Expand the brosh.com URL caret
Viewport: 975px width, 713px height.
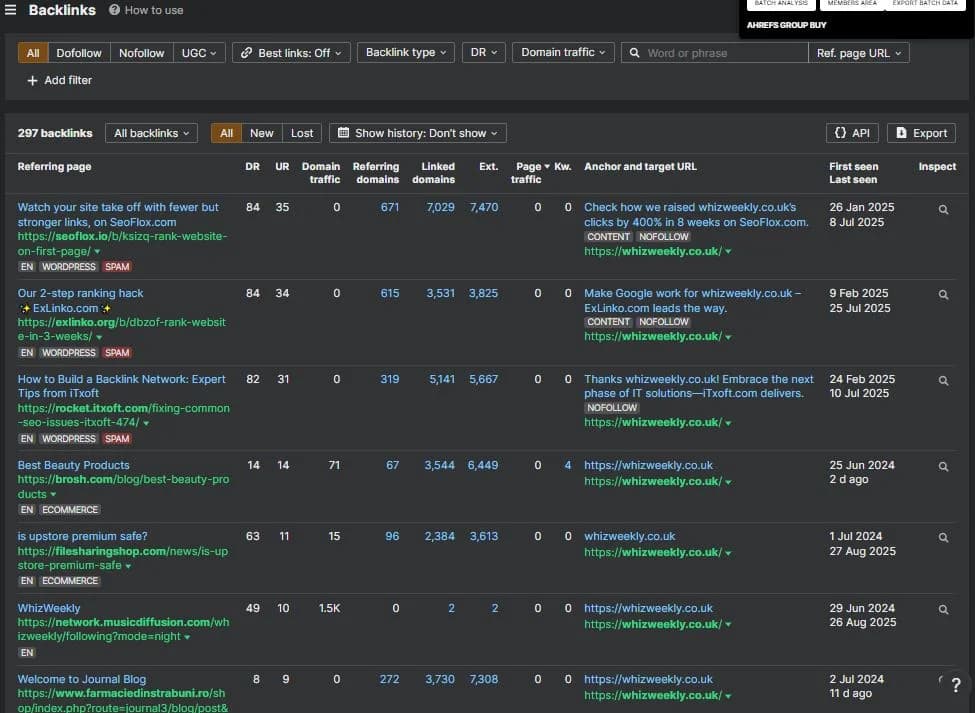53,495
